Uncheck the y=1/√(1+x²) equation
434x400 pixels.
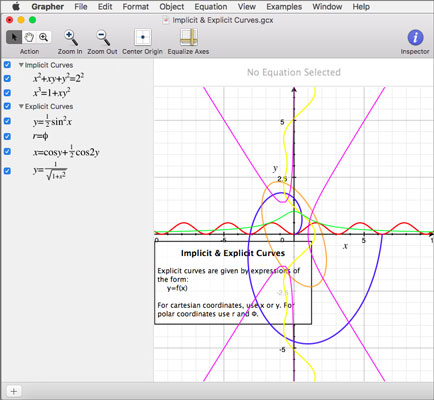7,171
